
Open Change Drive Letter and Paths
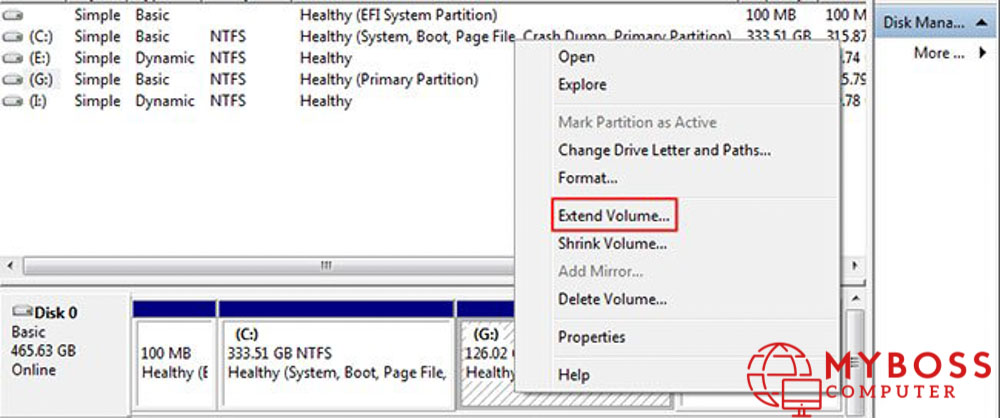(664, 150)
